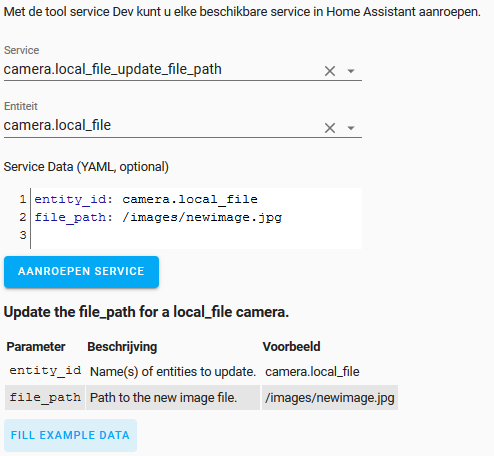Click the 'Entiteit' field label
Screen dimensions: 494x456
click(21, 106)
